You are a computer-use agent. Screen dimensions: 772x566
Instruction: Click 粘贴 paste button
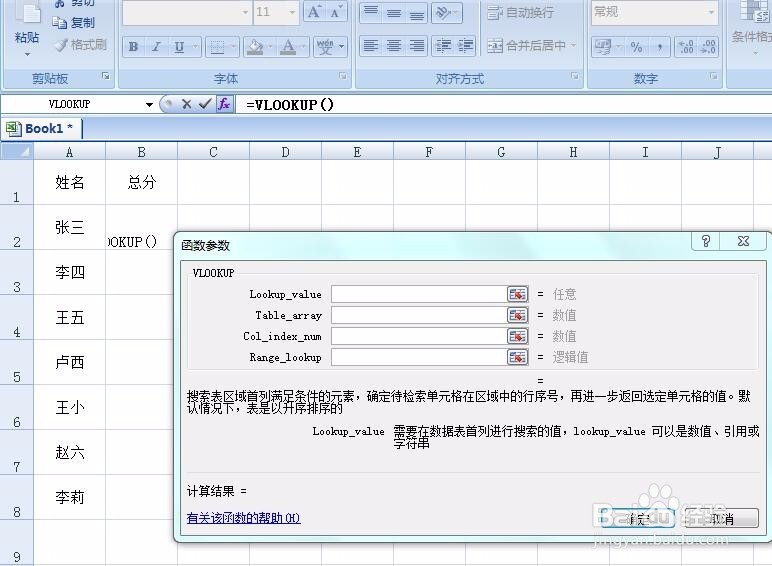point(28,30)
